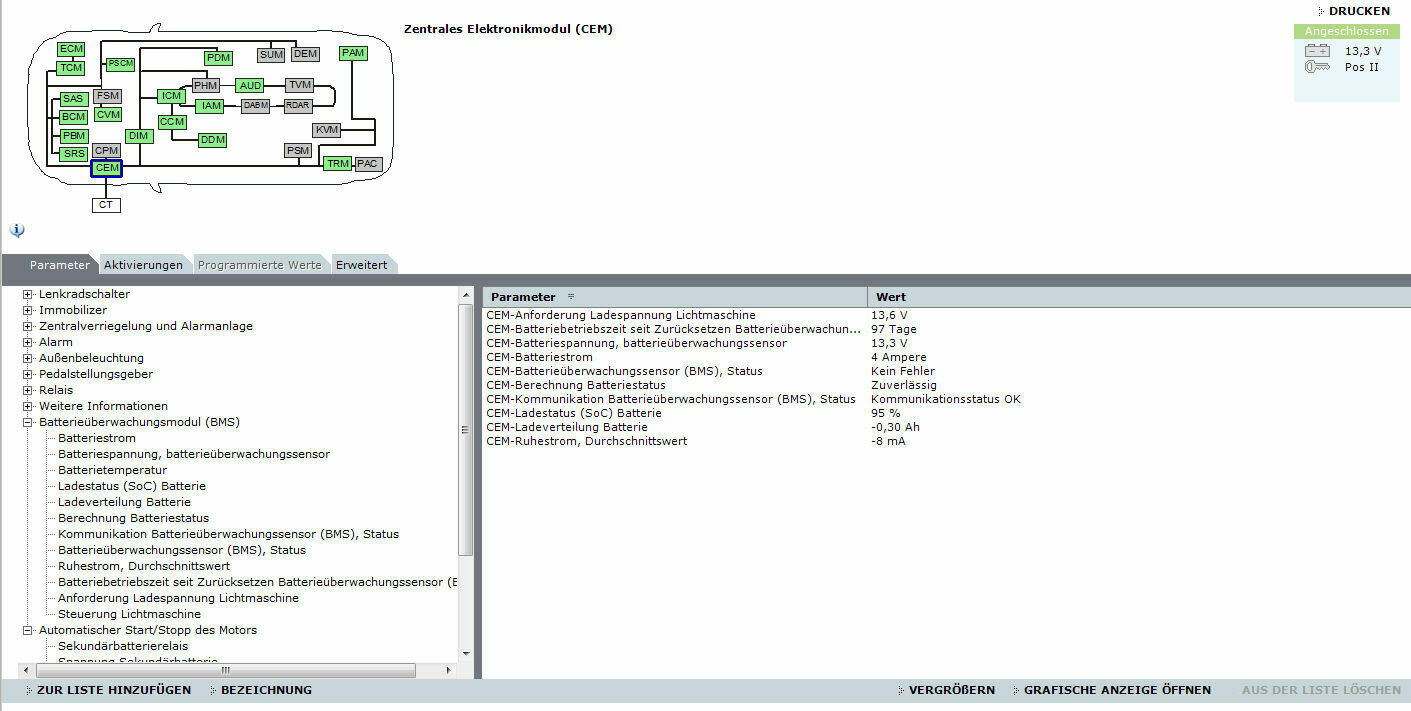Select the AUD audio module node

[x=250, y=86]
